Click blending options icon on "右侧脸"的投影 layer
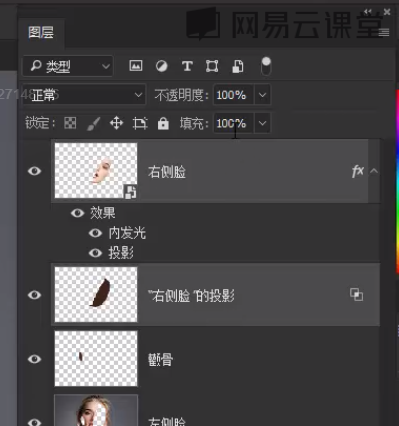This screenshot has width=399, height=426. (x=357, y=295)
